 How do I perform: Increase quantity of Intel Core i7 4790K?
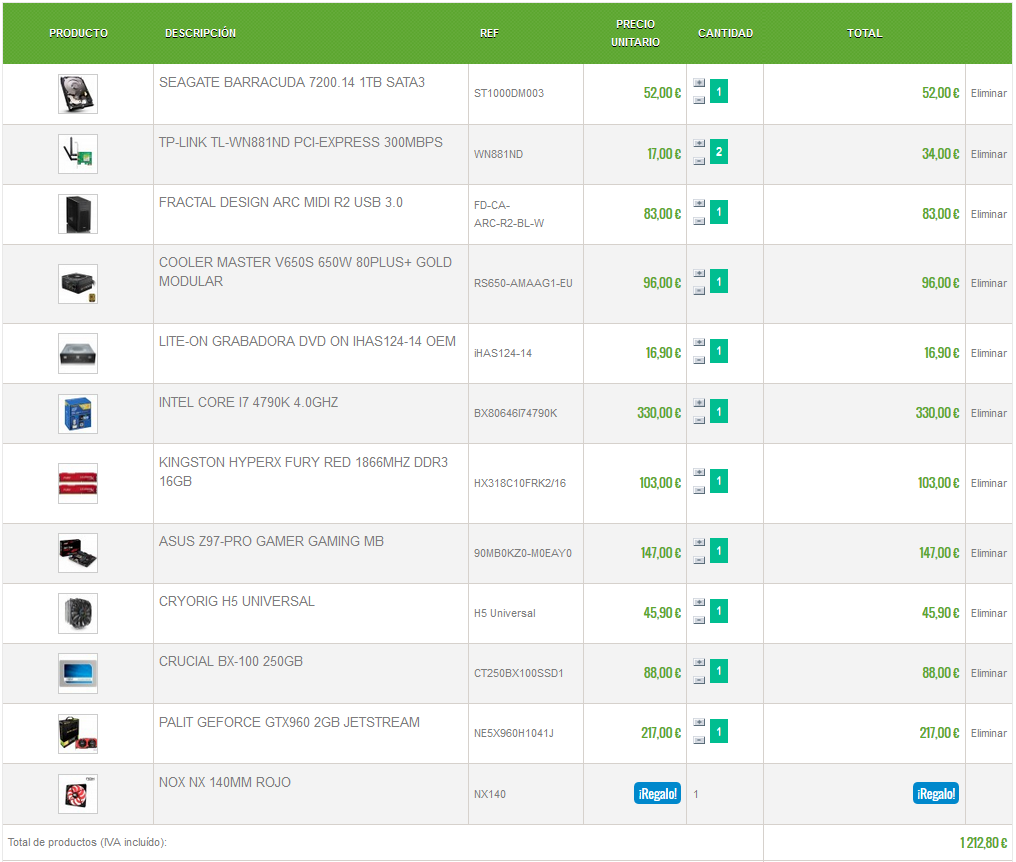pyautogui.click(x=699, y=403)
